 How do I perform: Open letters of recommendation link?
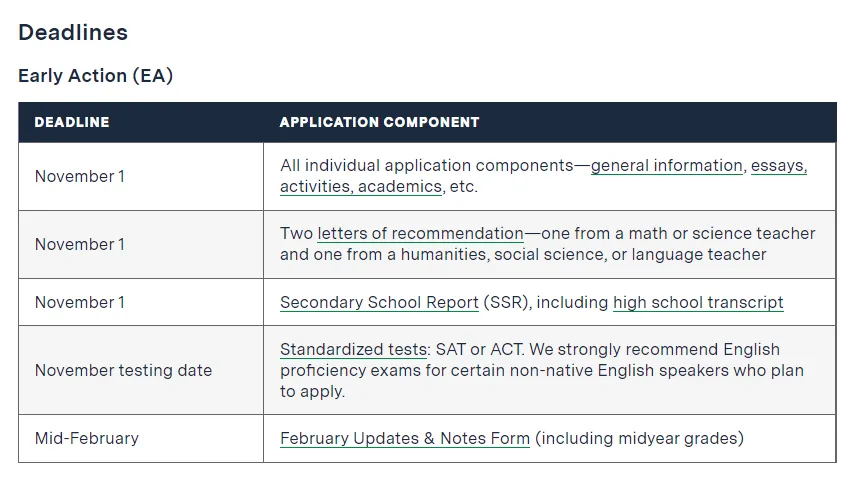[421, 234]
